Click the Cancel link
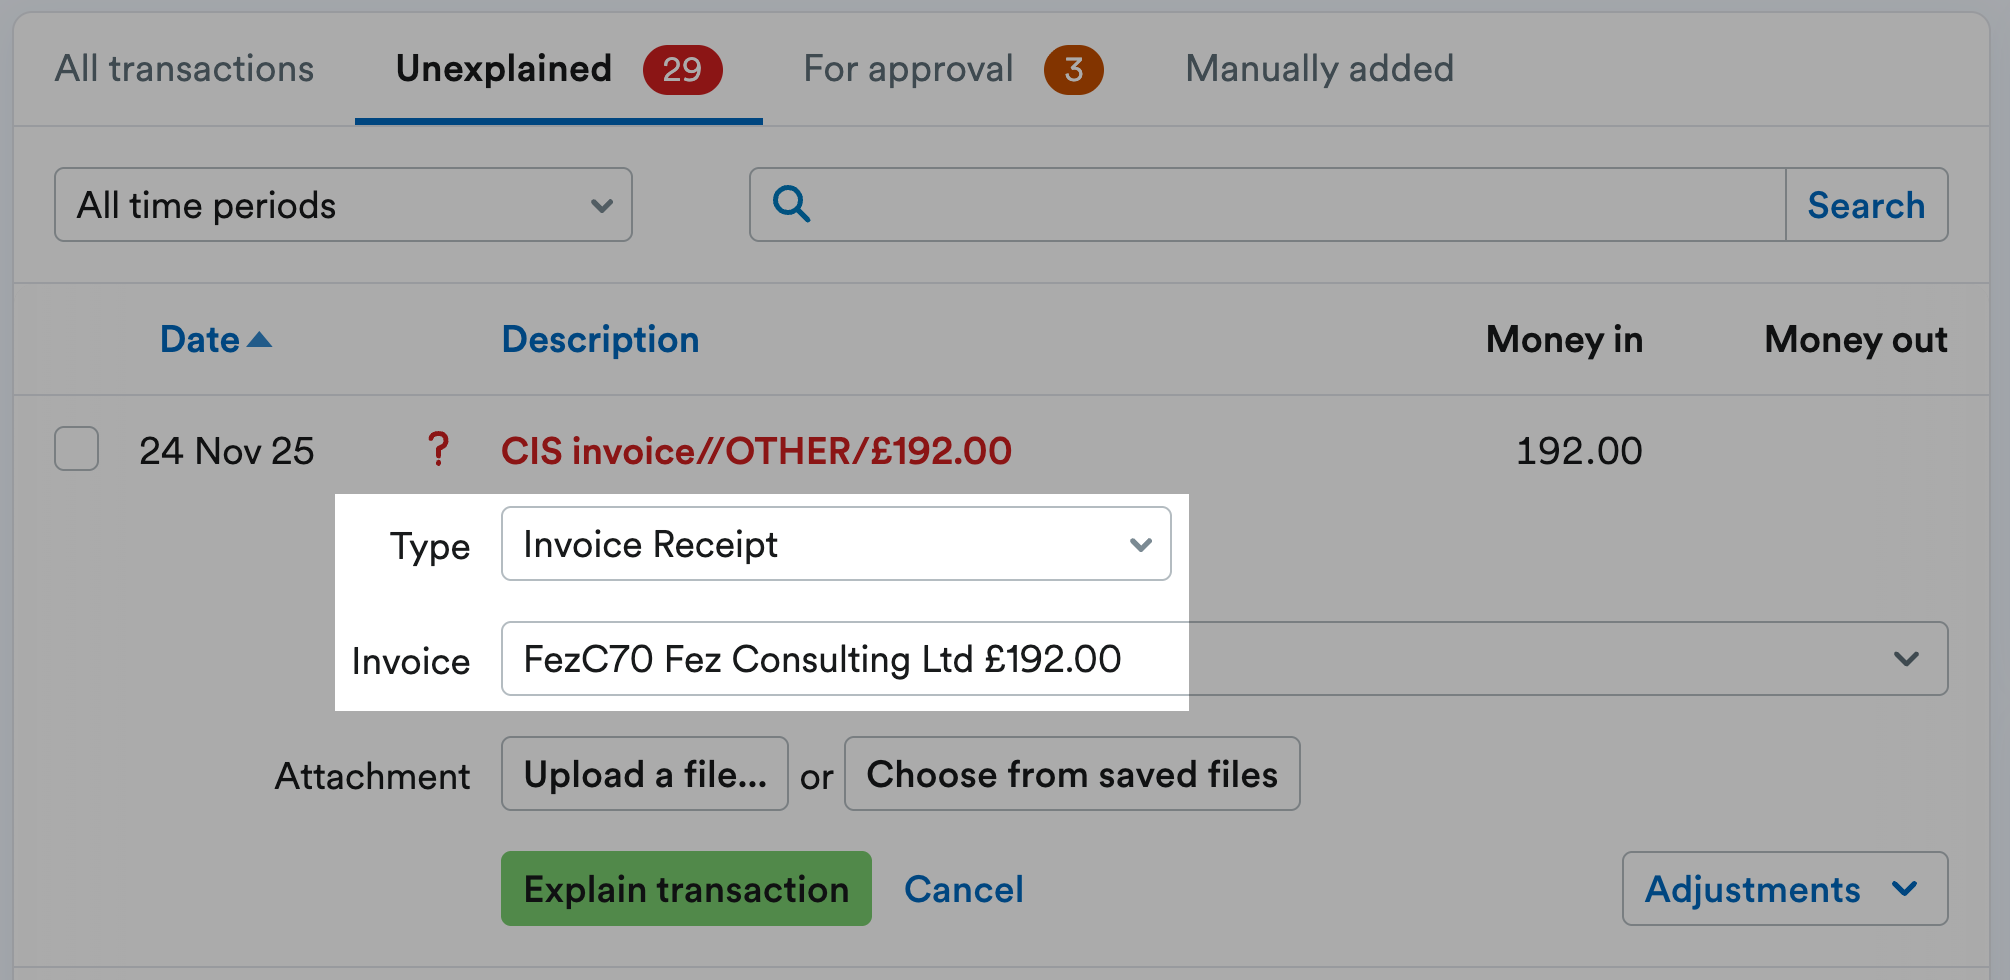The height and width of the screenshot is (980, 2010). 963,888
